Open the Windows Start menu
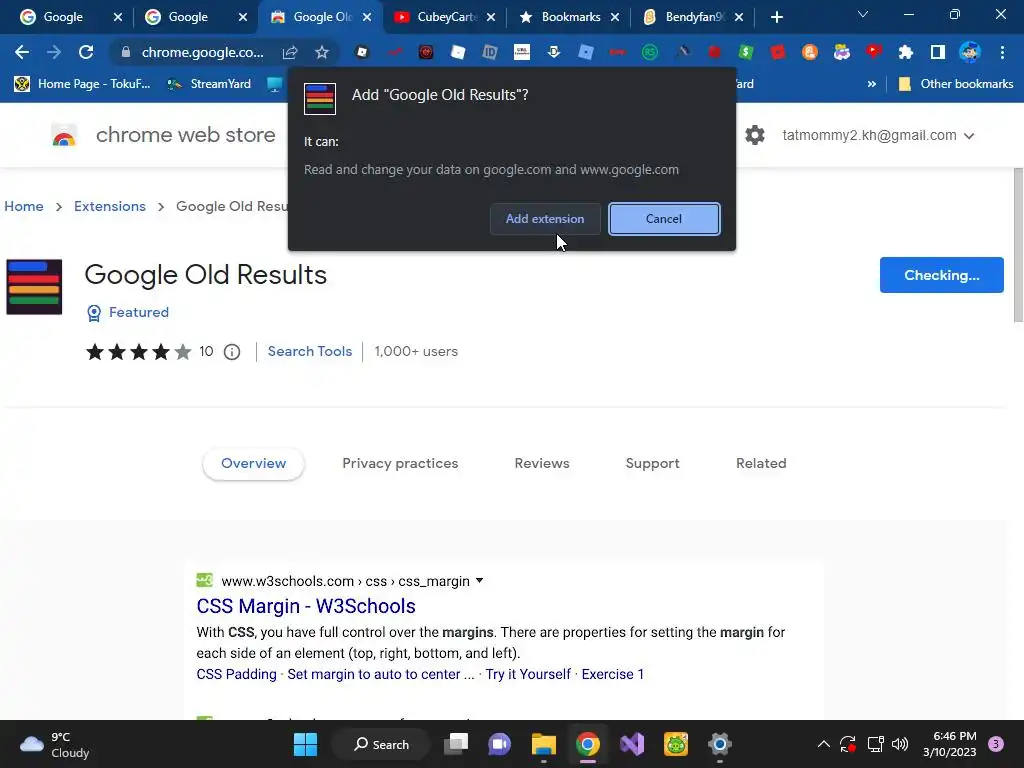Viewport: 1024px width, 768px height. pyautogui.click(x=305, y=744)
